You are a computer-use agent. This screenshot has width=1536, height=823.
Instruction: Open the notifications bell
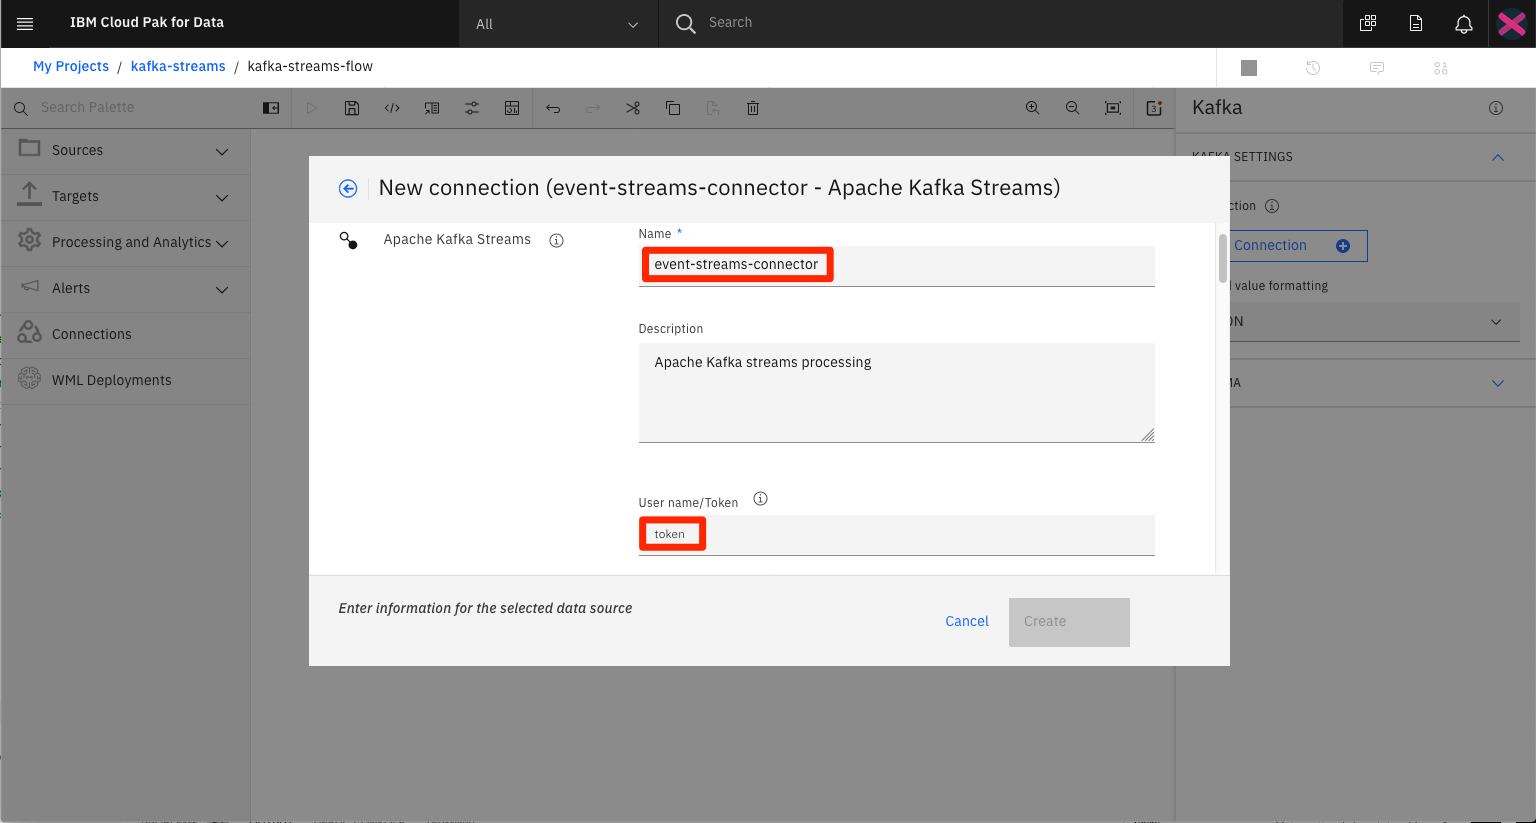pos(1464,23)
